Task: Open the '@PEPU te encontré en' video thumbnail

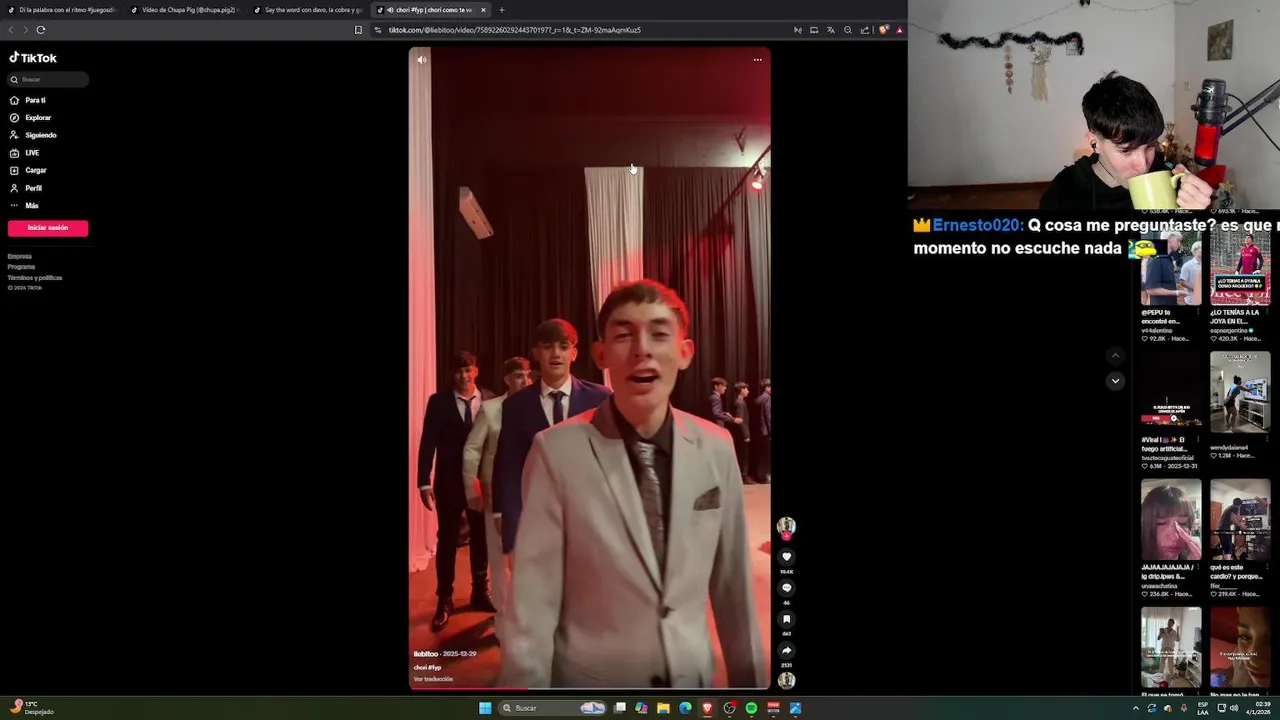Action: tap(1171, 268)
